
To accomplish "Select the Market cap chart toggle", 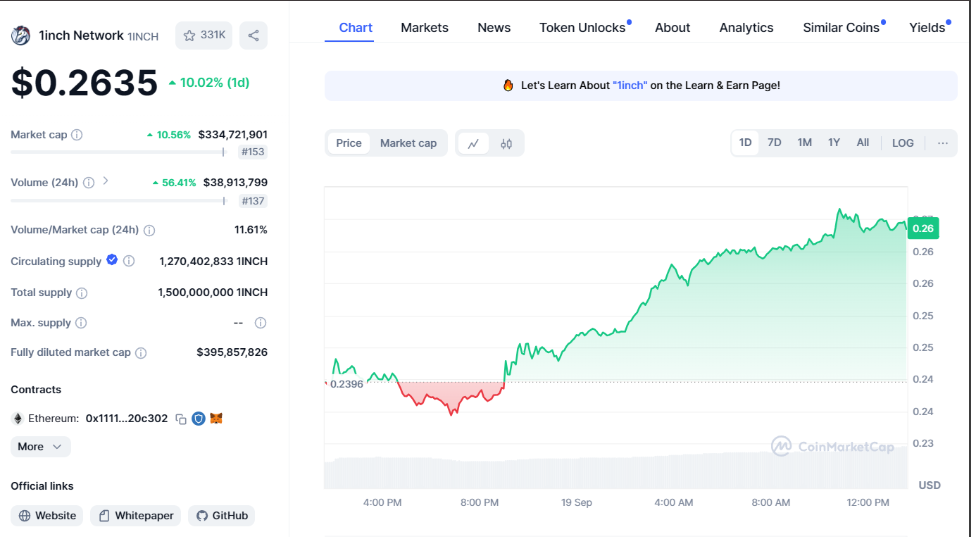I will [x=408, y=143].
